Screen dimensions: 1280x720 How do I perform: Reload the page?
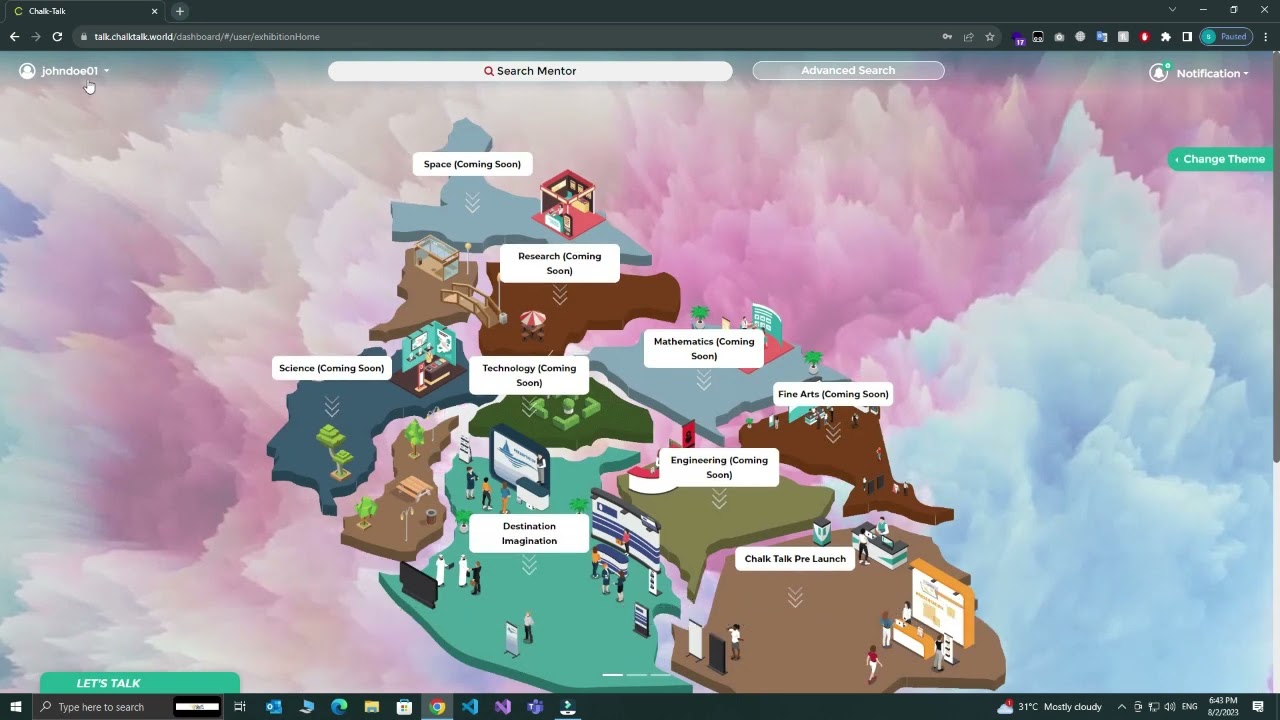click(x=57, y=36)
